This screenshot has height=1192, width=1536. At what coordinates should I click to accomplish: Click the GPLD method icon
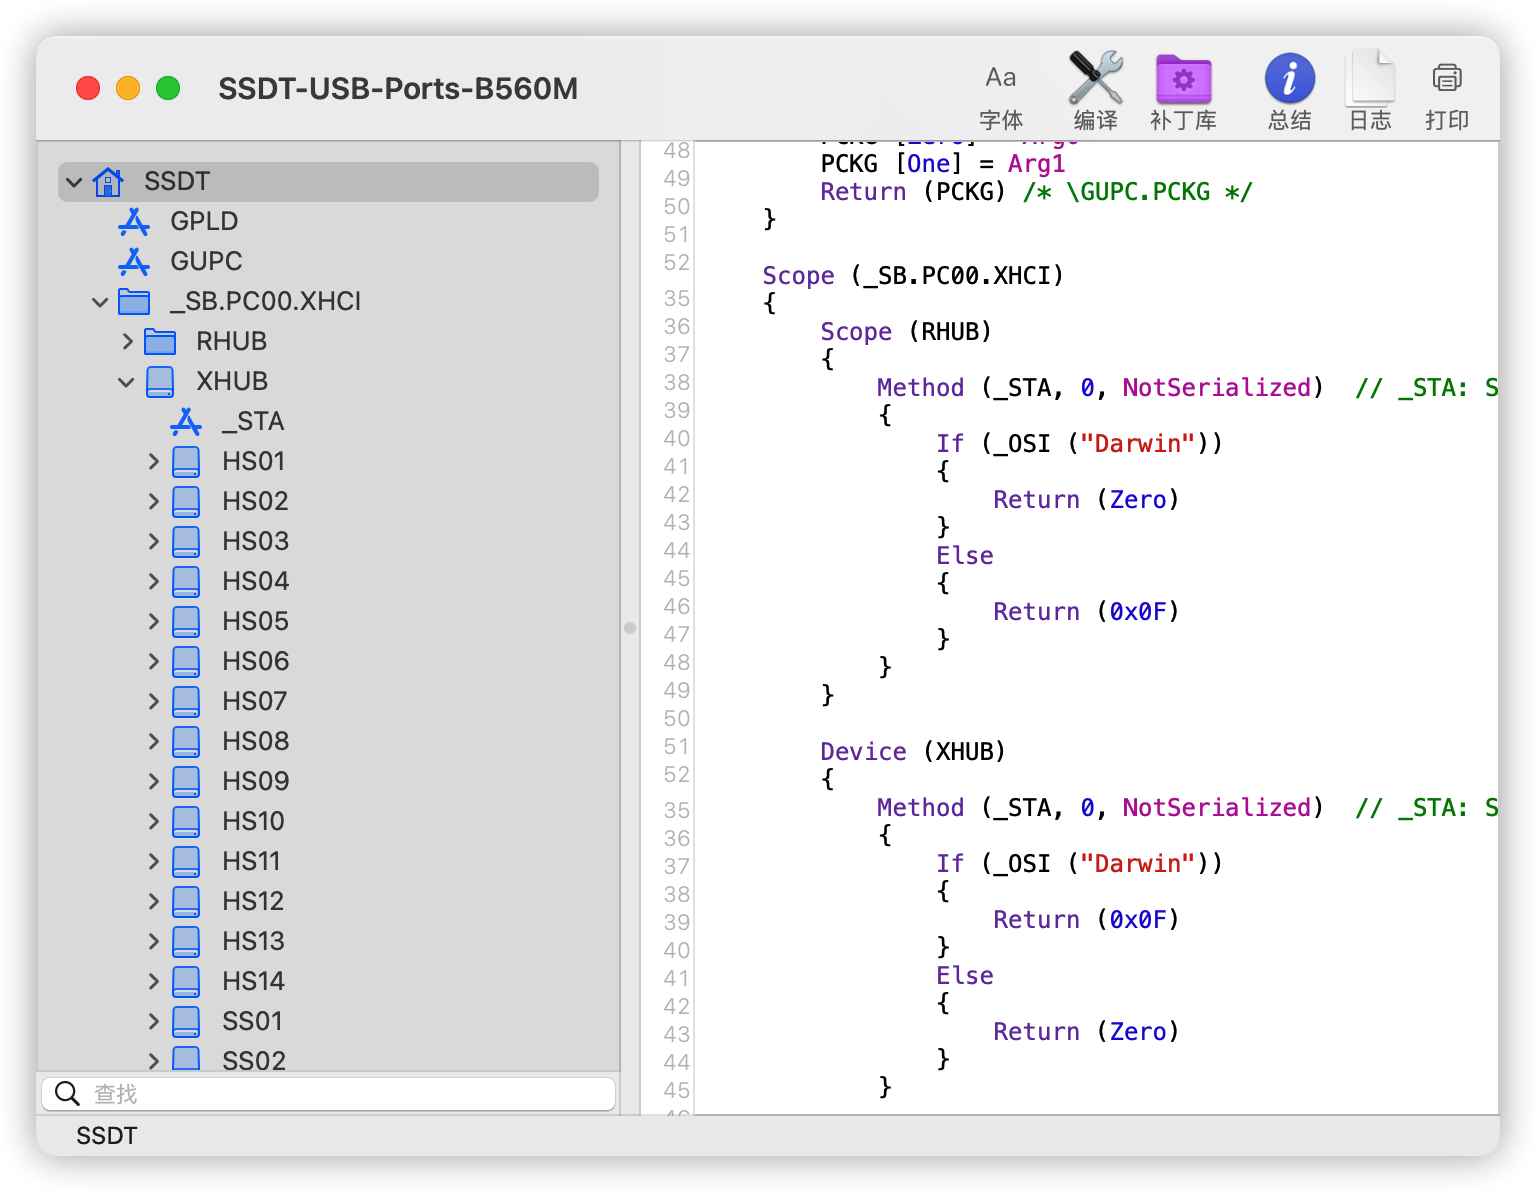pos(134,221)
